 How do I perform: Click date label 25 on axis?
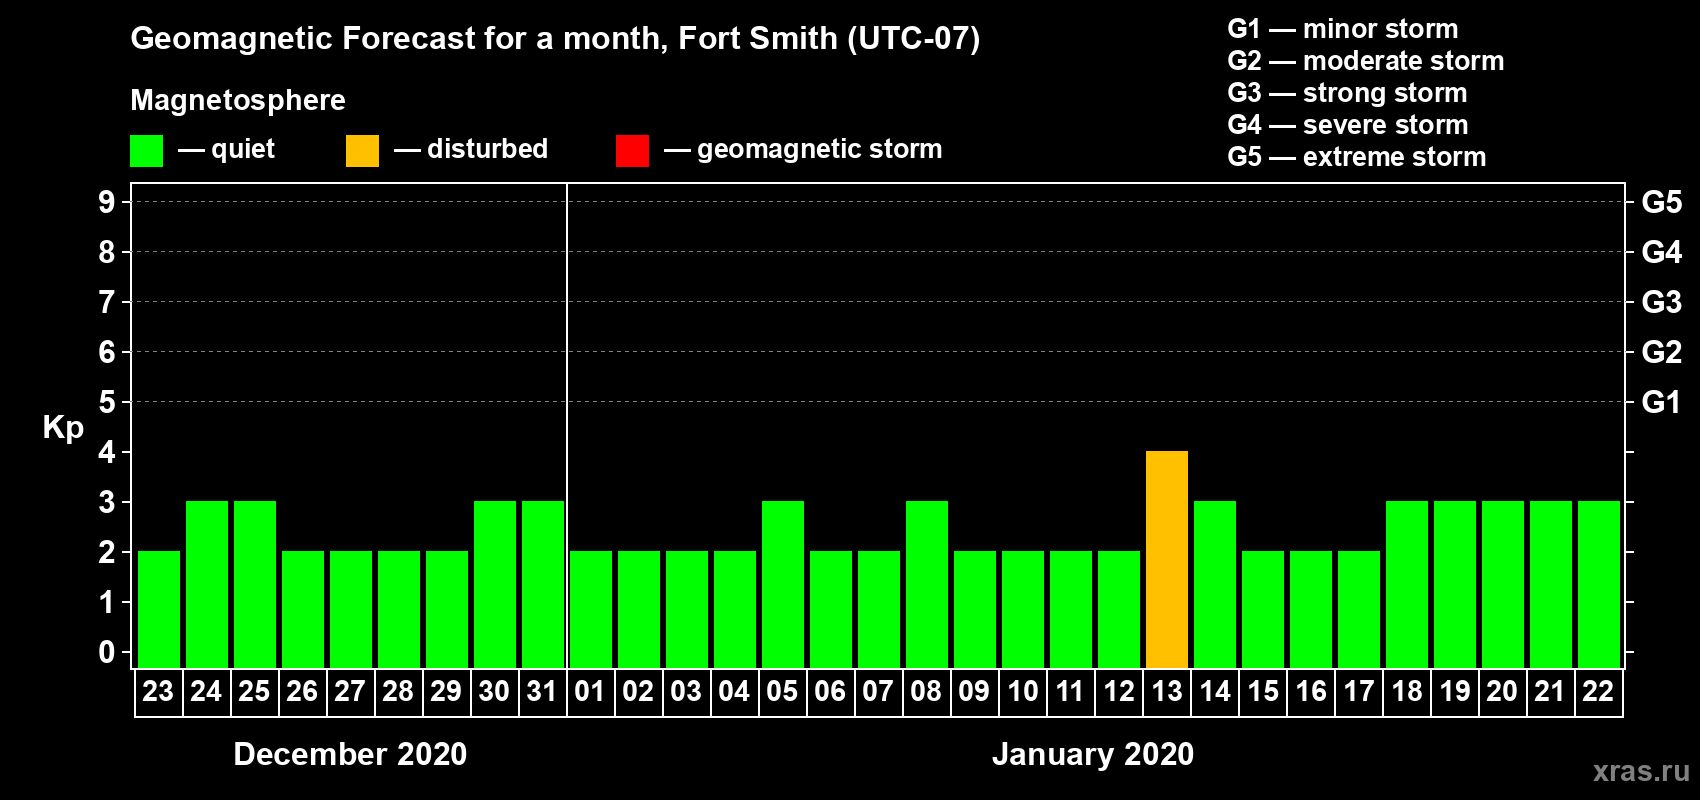click(x=254, y=691)
